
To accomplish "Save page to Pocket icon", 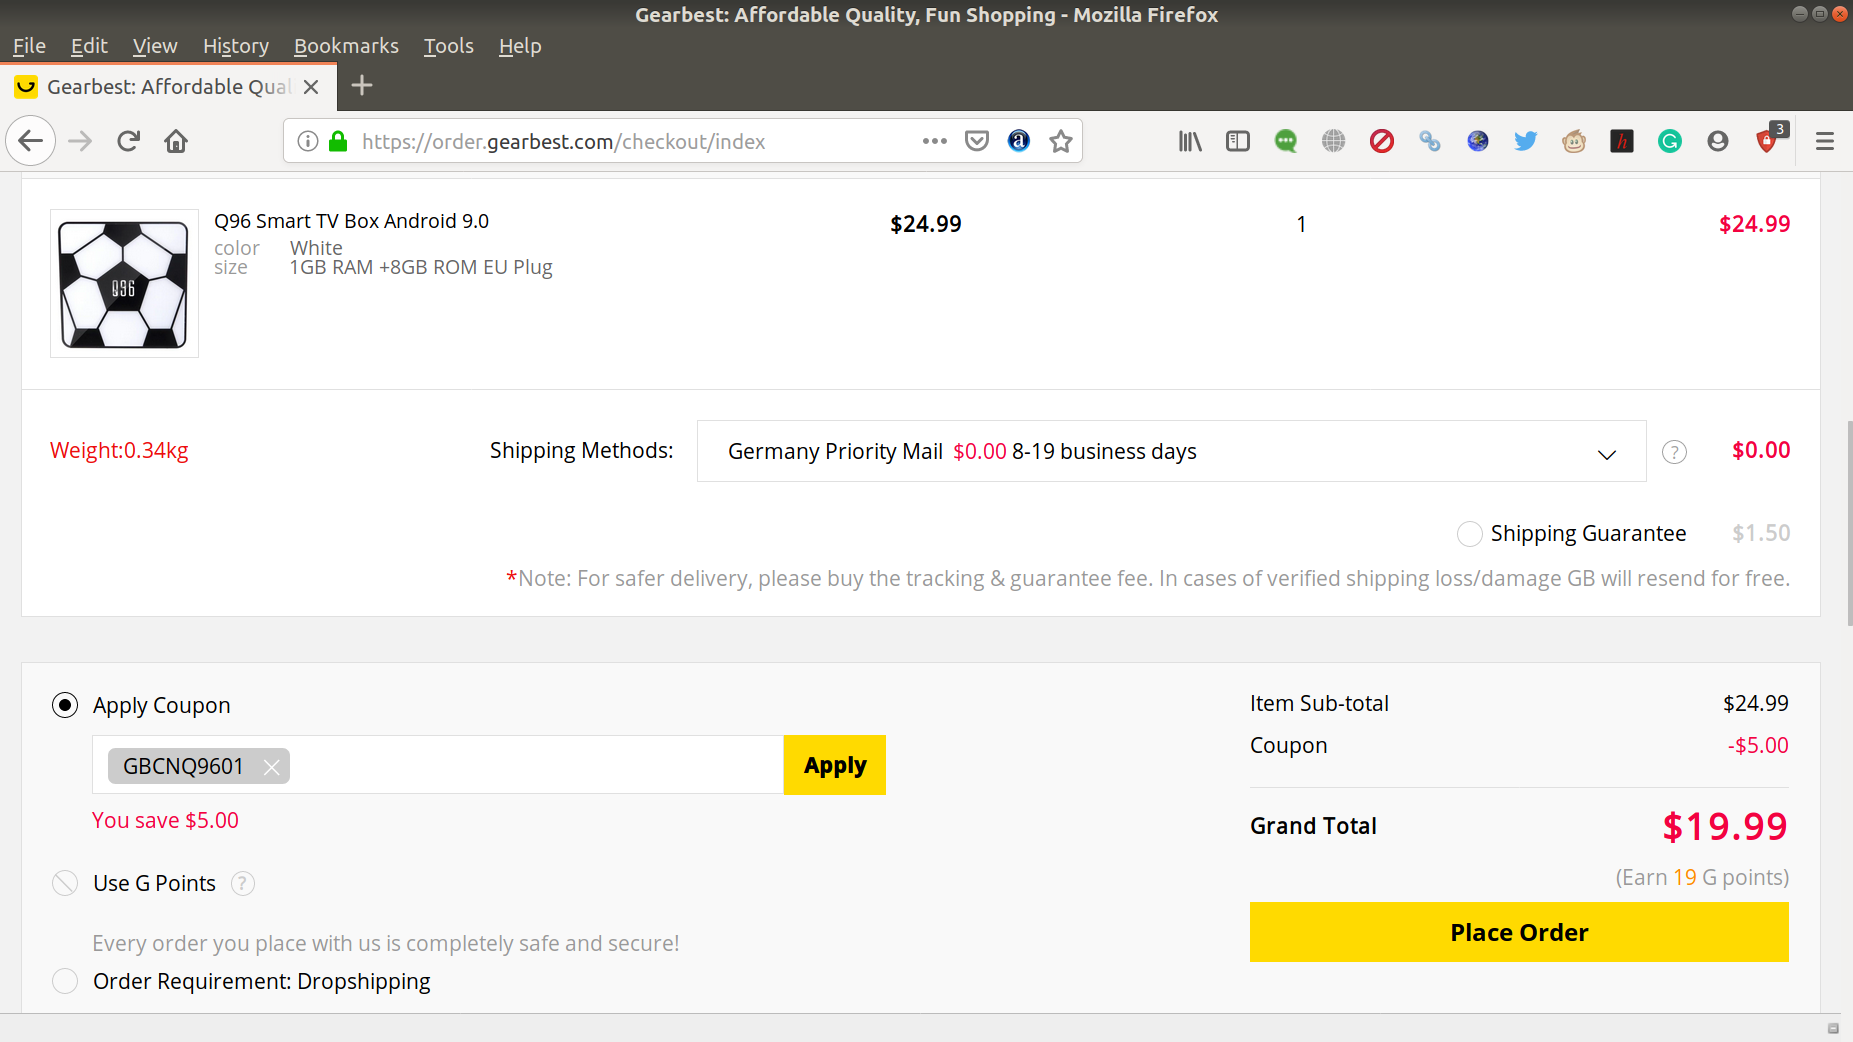I will pyautogui.click(x=977, y=141).
